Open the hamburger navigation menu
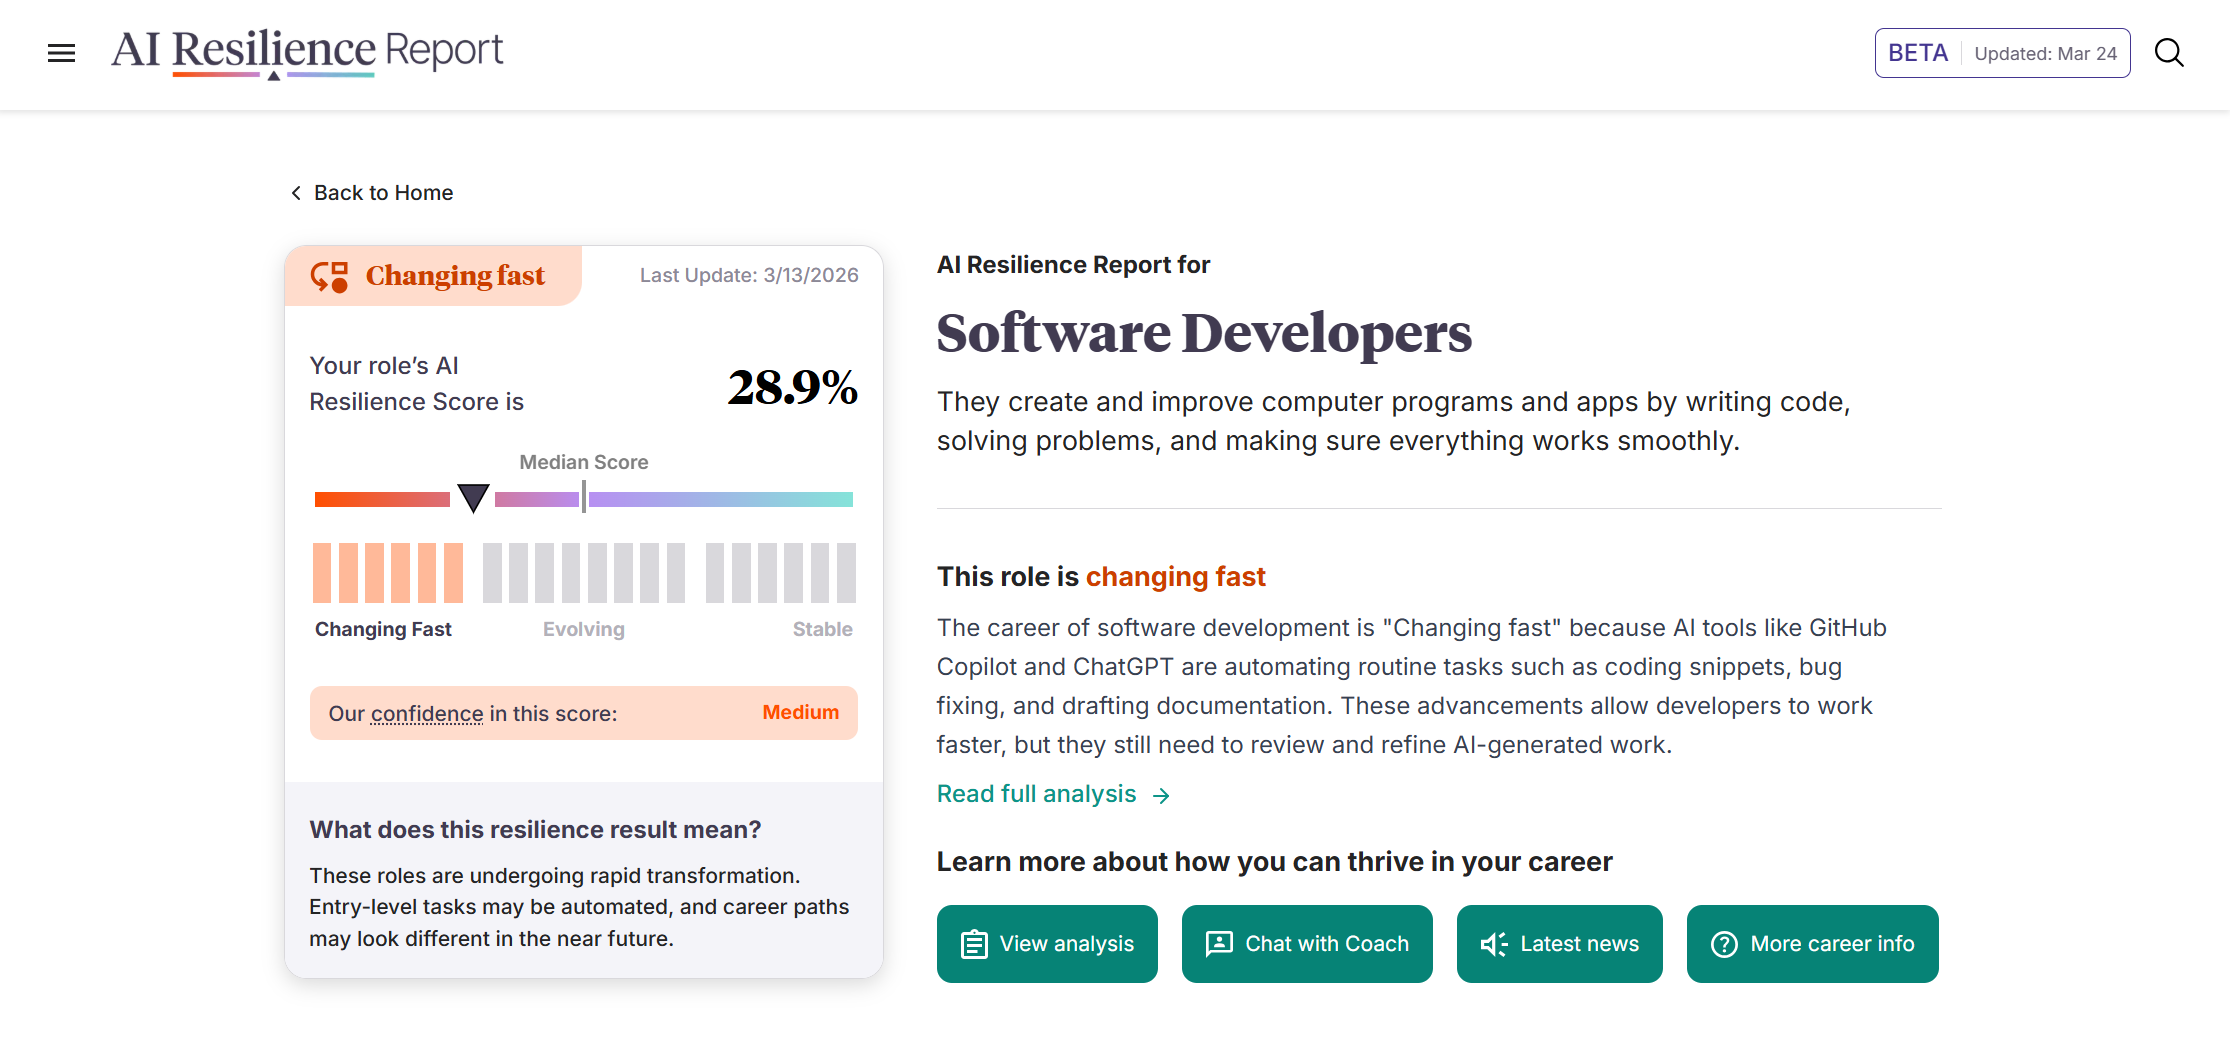The height and width of the screenshot is (1063, 2230). [61, 52]
